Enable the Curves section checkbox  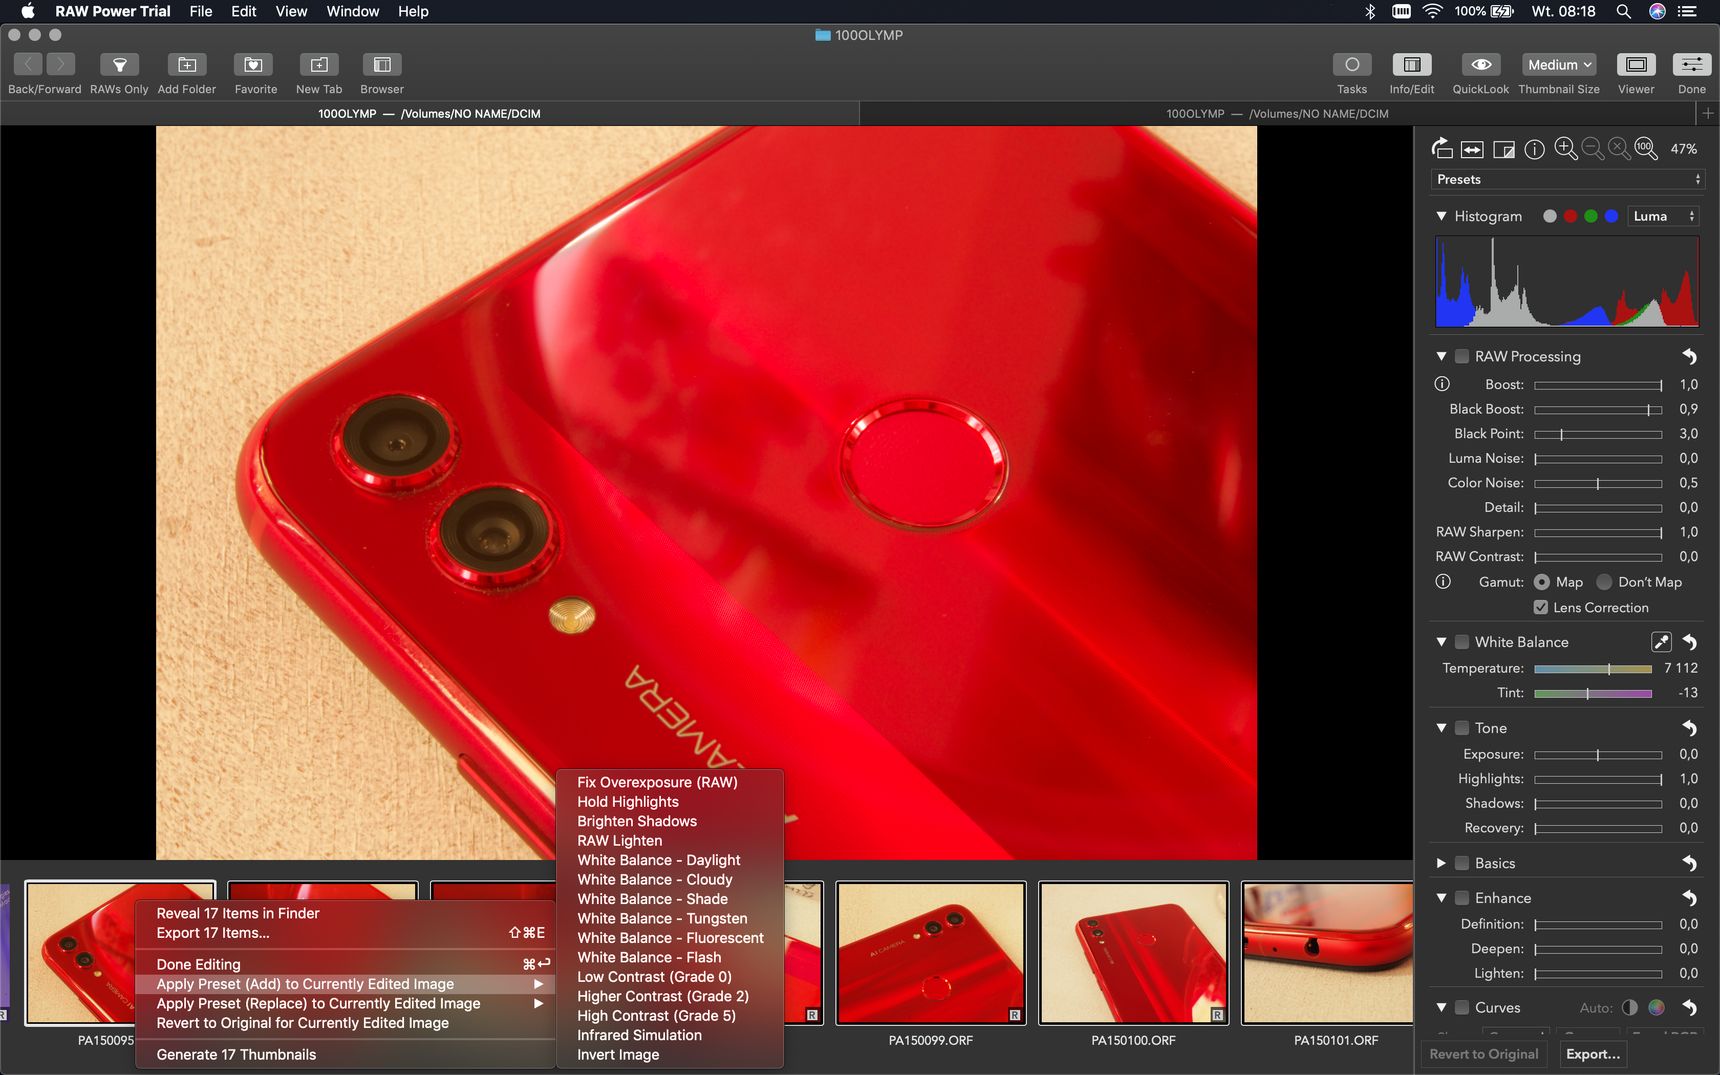[x=1462, y=1008]
